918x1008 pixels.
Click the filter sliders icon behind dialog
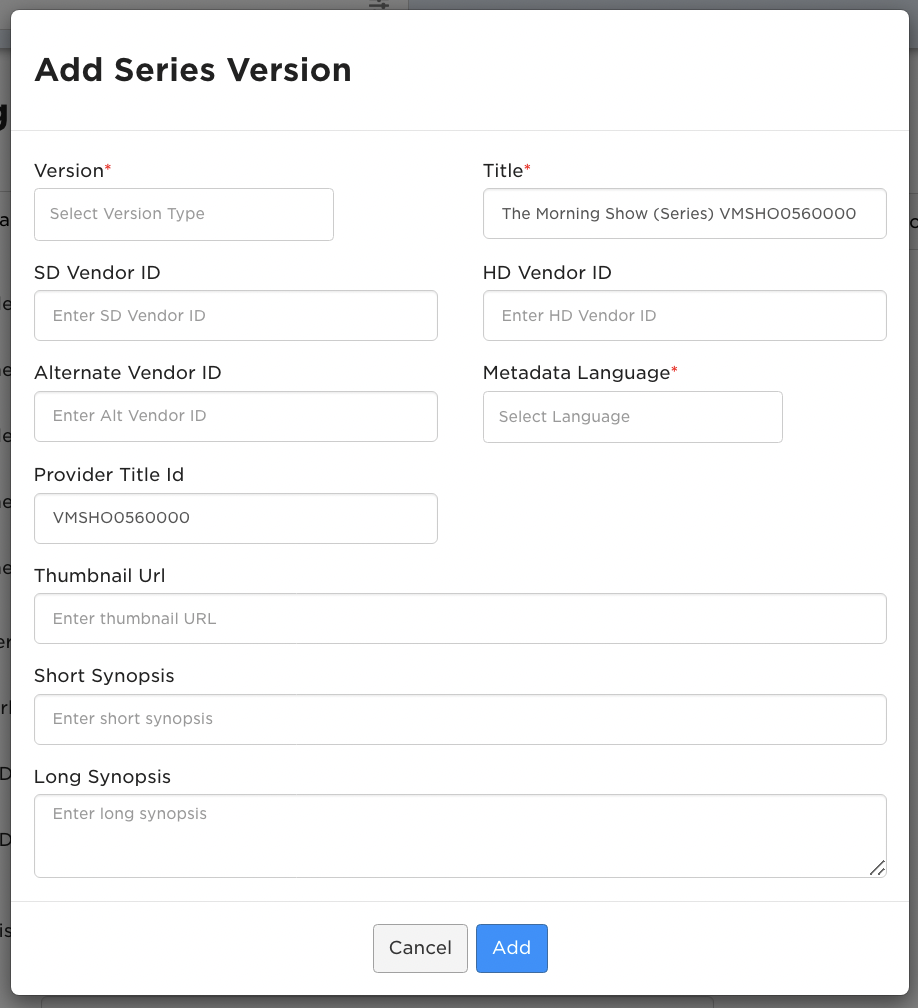coord(379,4)
